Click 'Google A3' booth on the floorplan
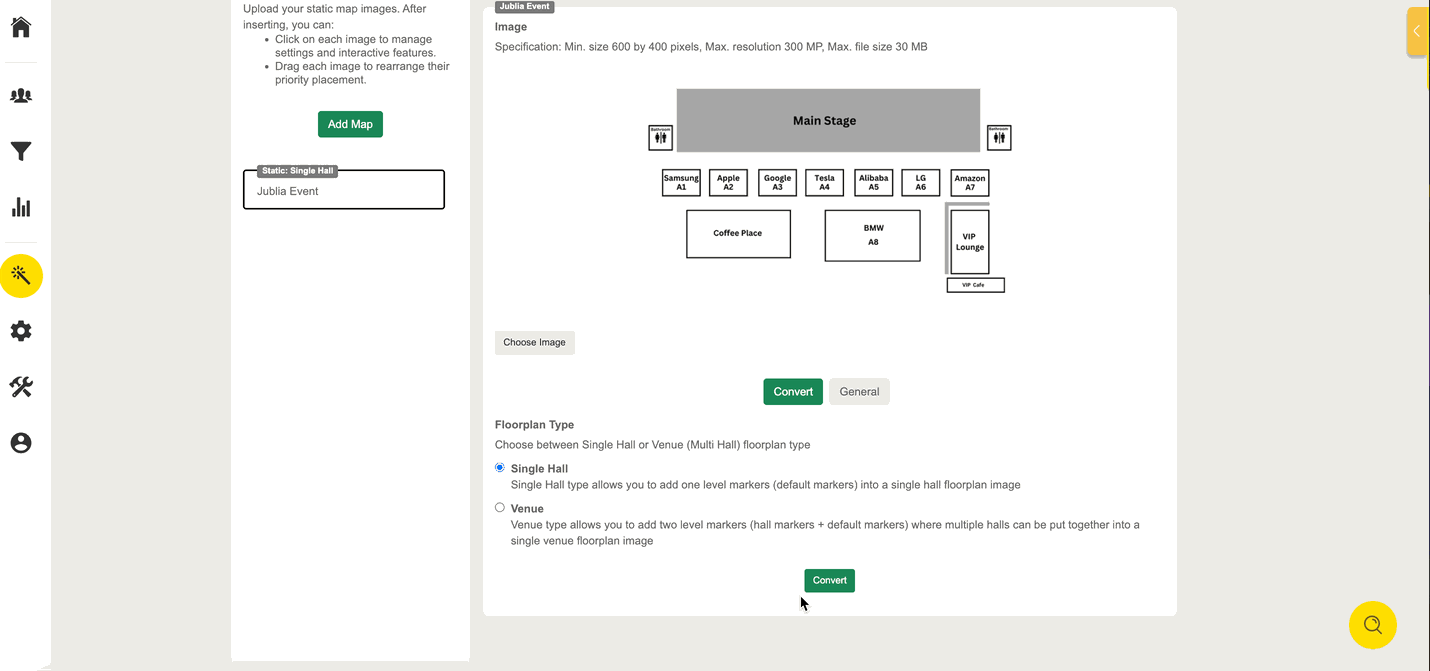Image resolution: width=1430 pixels, height=671 pixels. [777, 183]
